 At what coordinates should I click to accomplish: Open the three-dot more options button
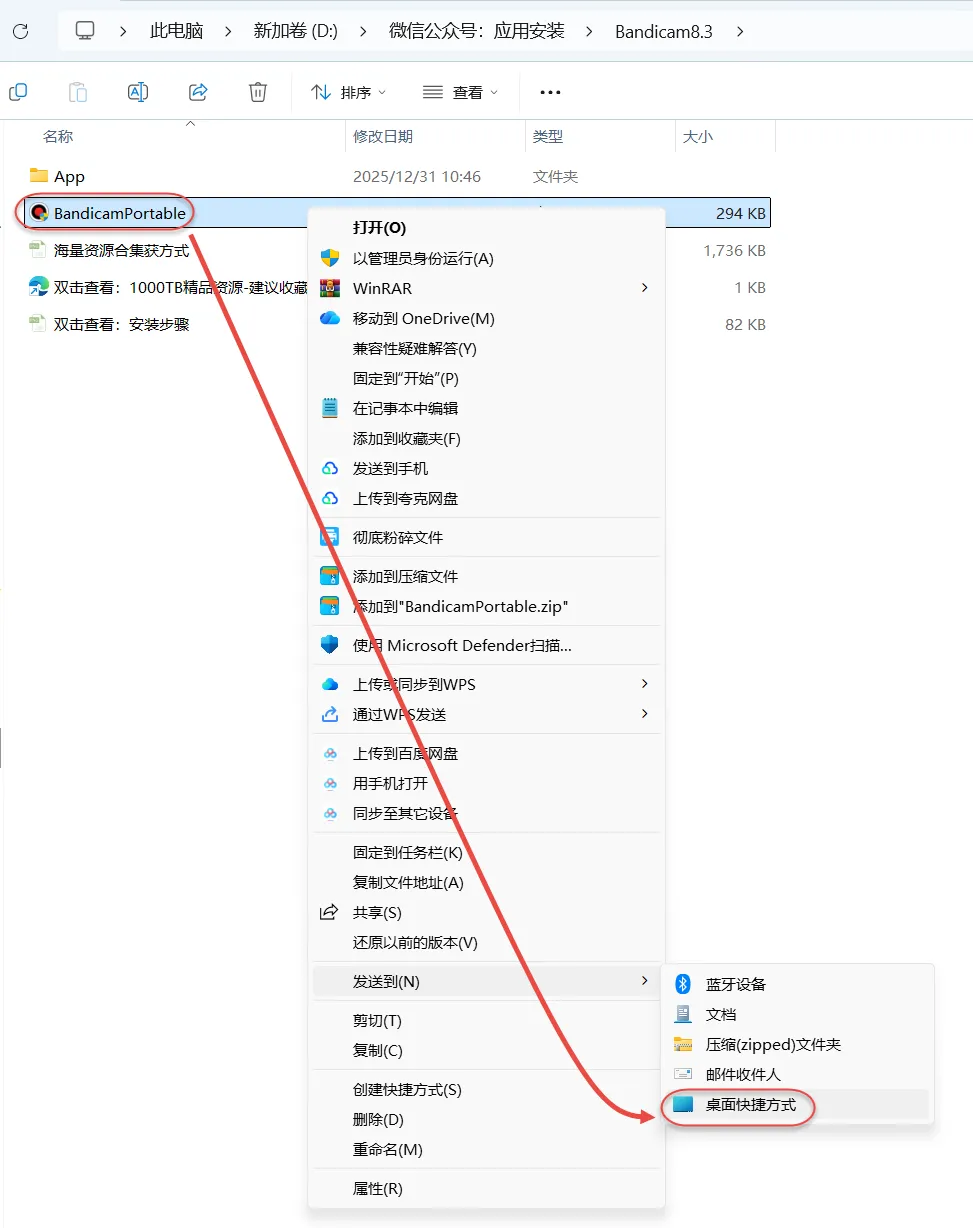pyautogui.click(x=550, y=92)
